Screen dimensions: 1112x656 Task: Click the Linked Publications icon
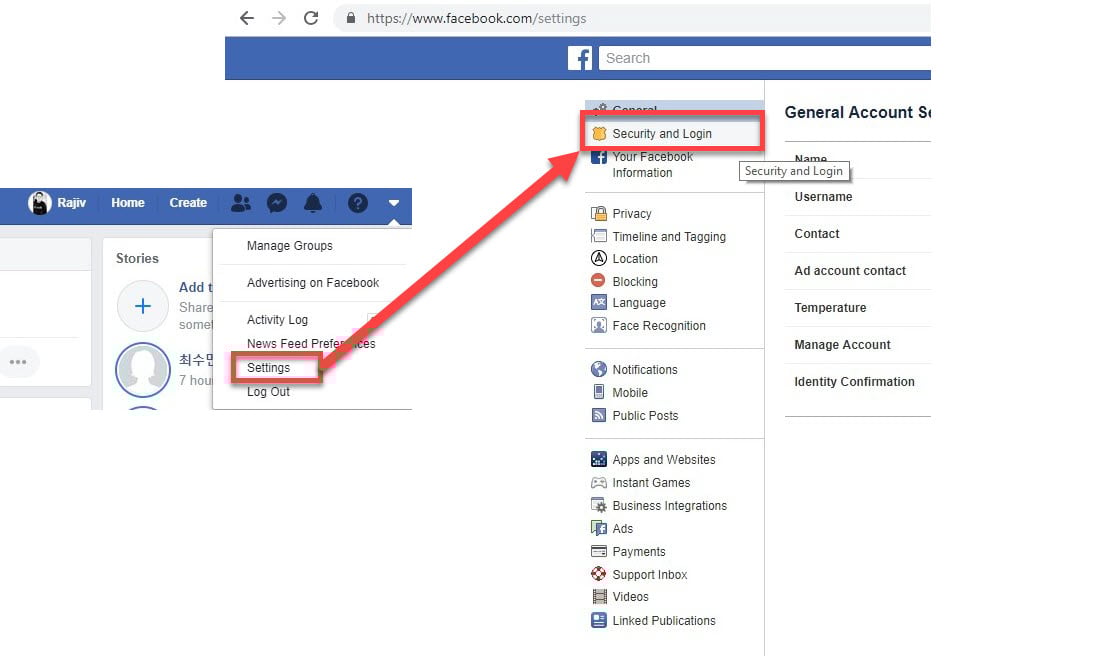pos(599,620)
